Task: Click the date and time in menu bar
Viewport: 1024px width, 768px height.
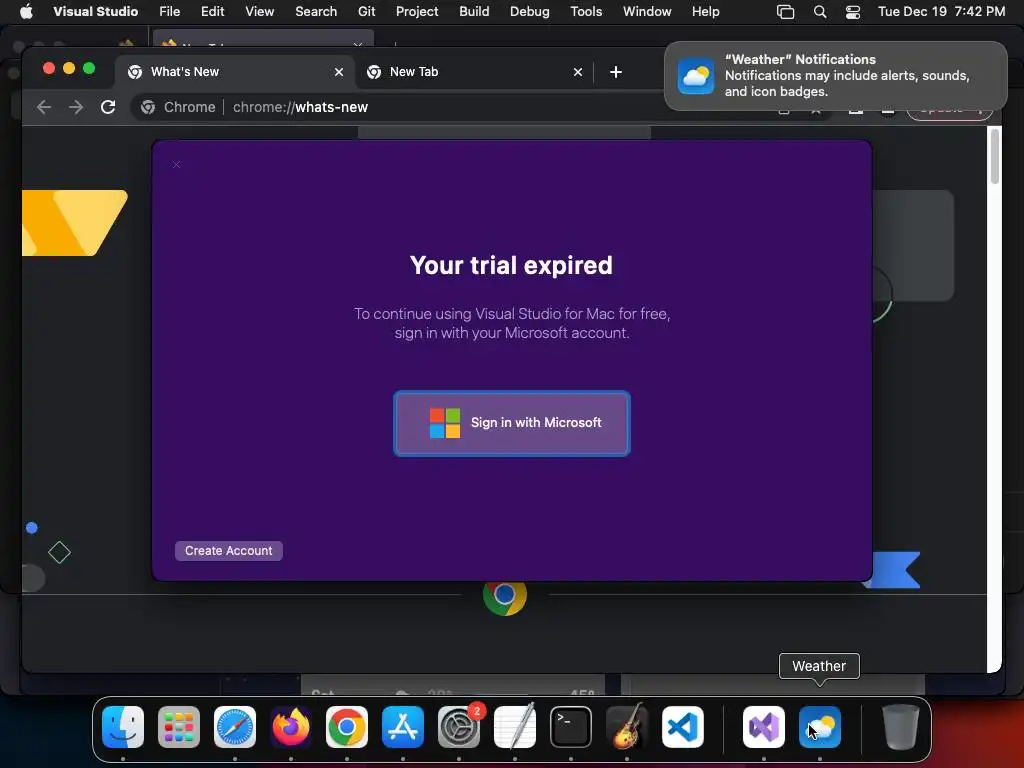Action: click(941, 11)
